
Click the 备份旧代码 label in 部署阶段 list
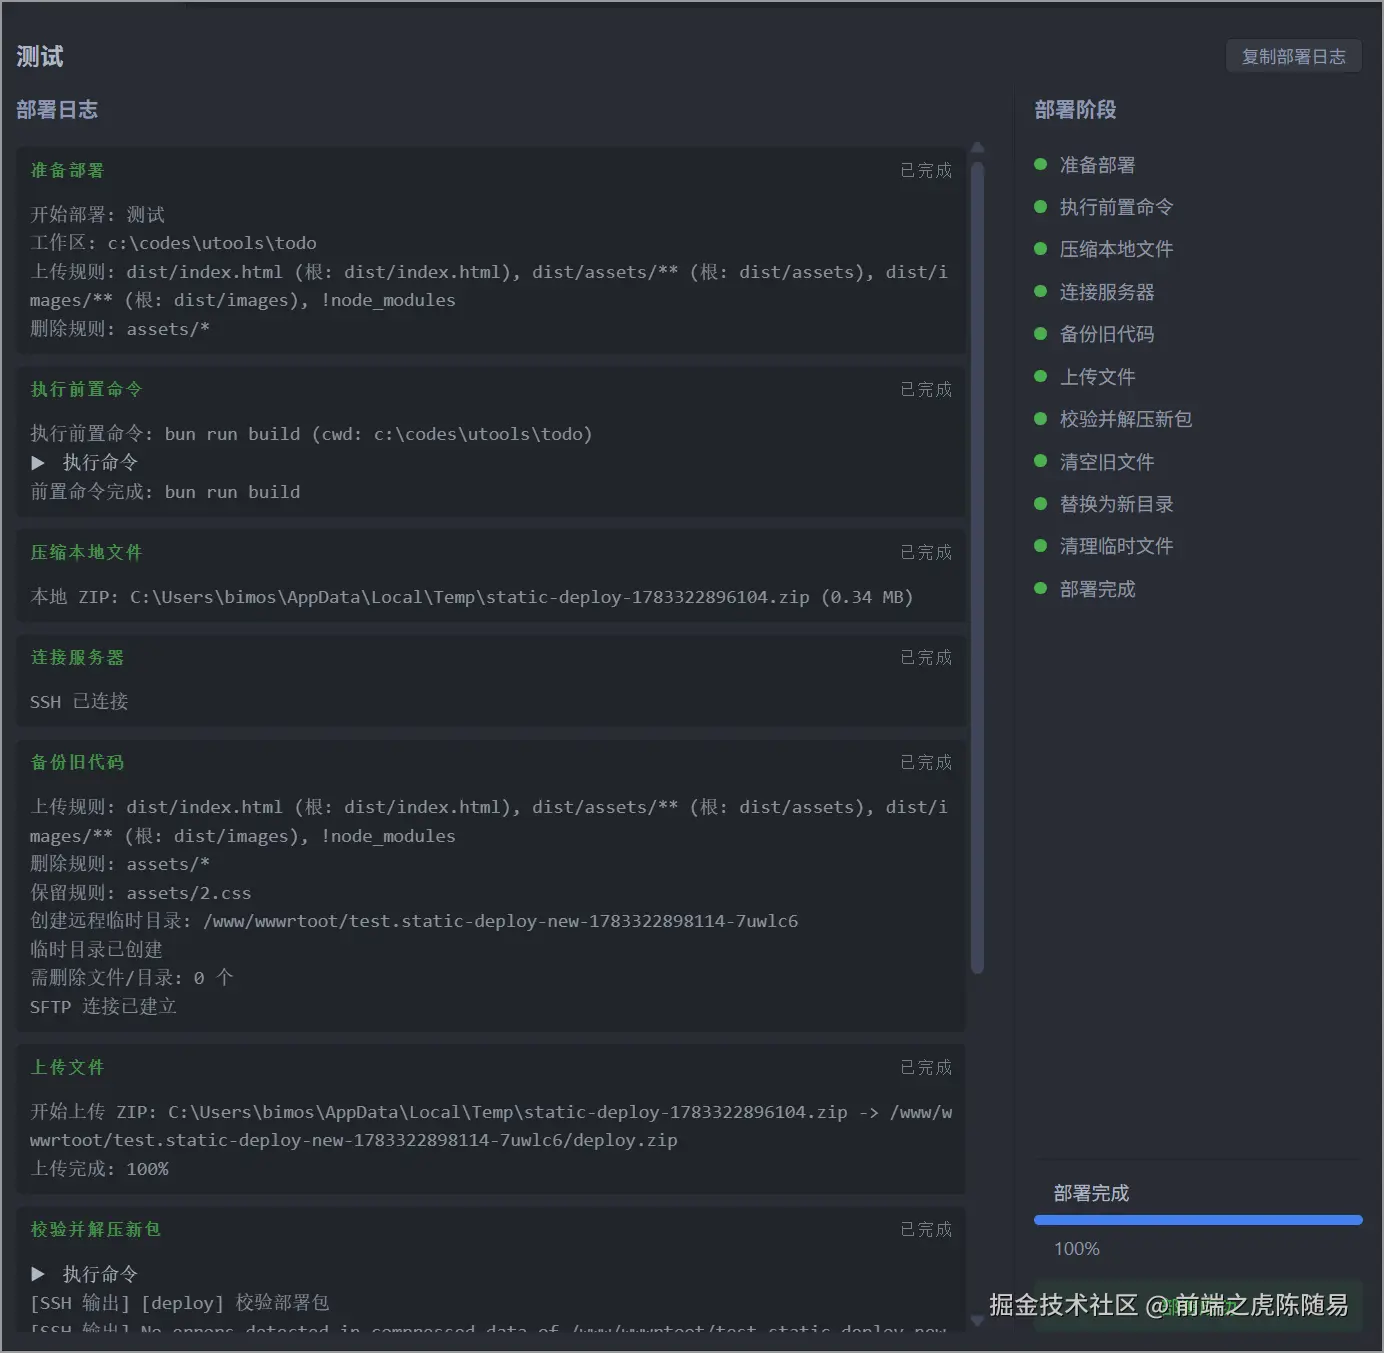(x=1107, y=334)
